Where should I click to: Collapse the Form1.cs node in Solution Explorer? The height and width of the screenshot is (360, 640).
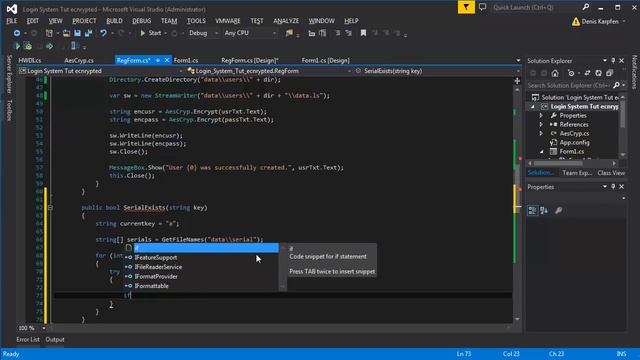pyautogui.click(x=541, y=151)
